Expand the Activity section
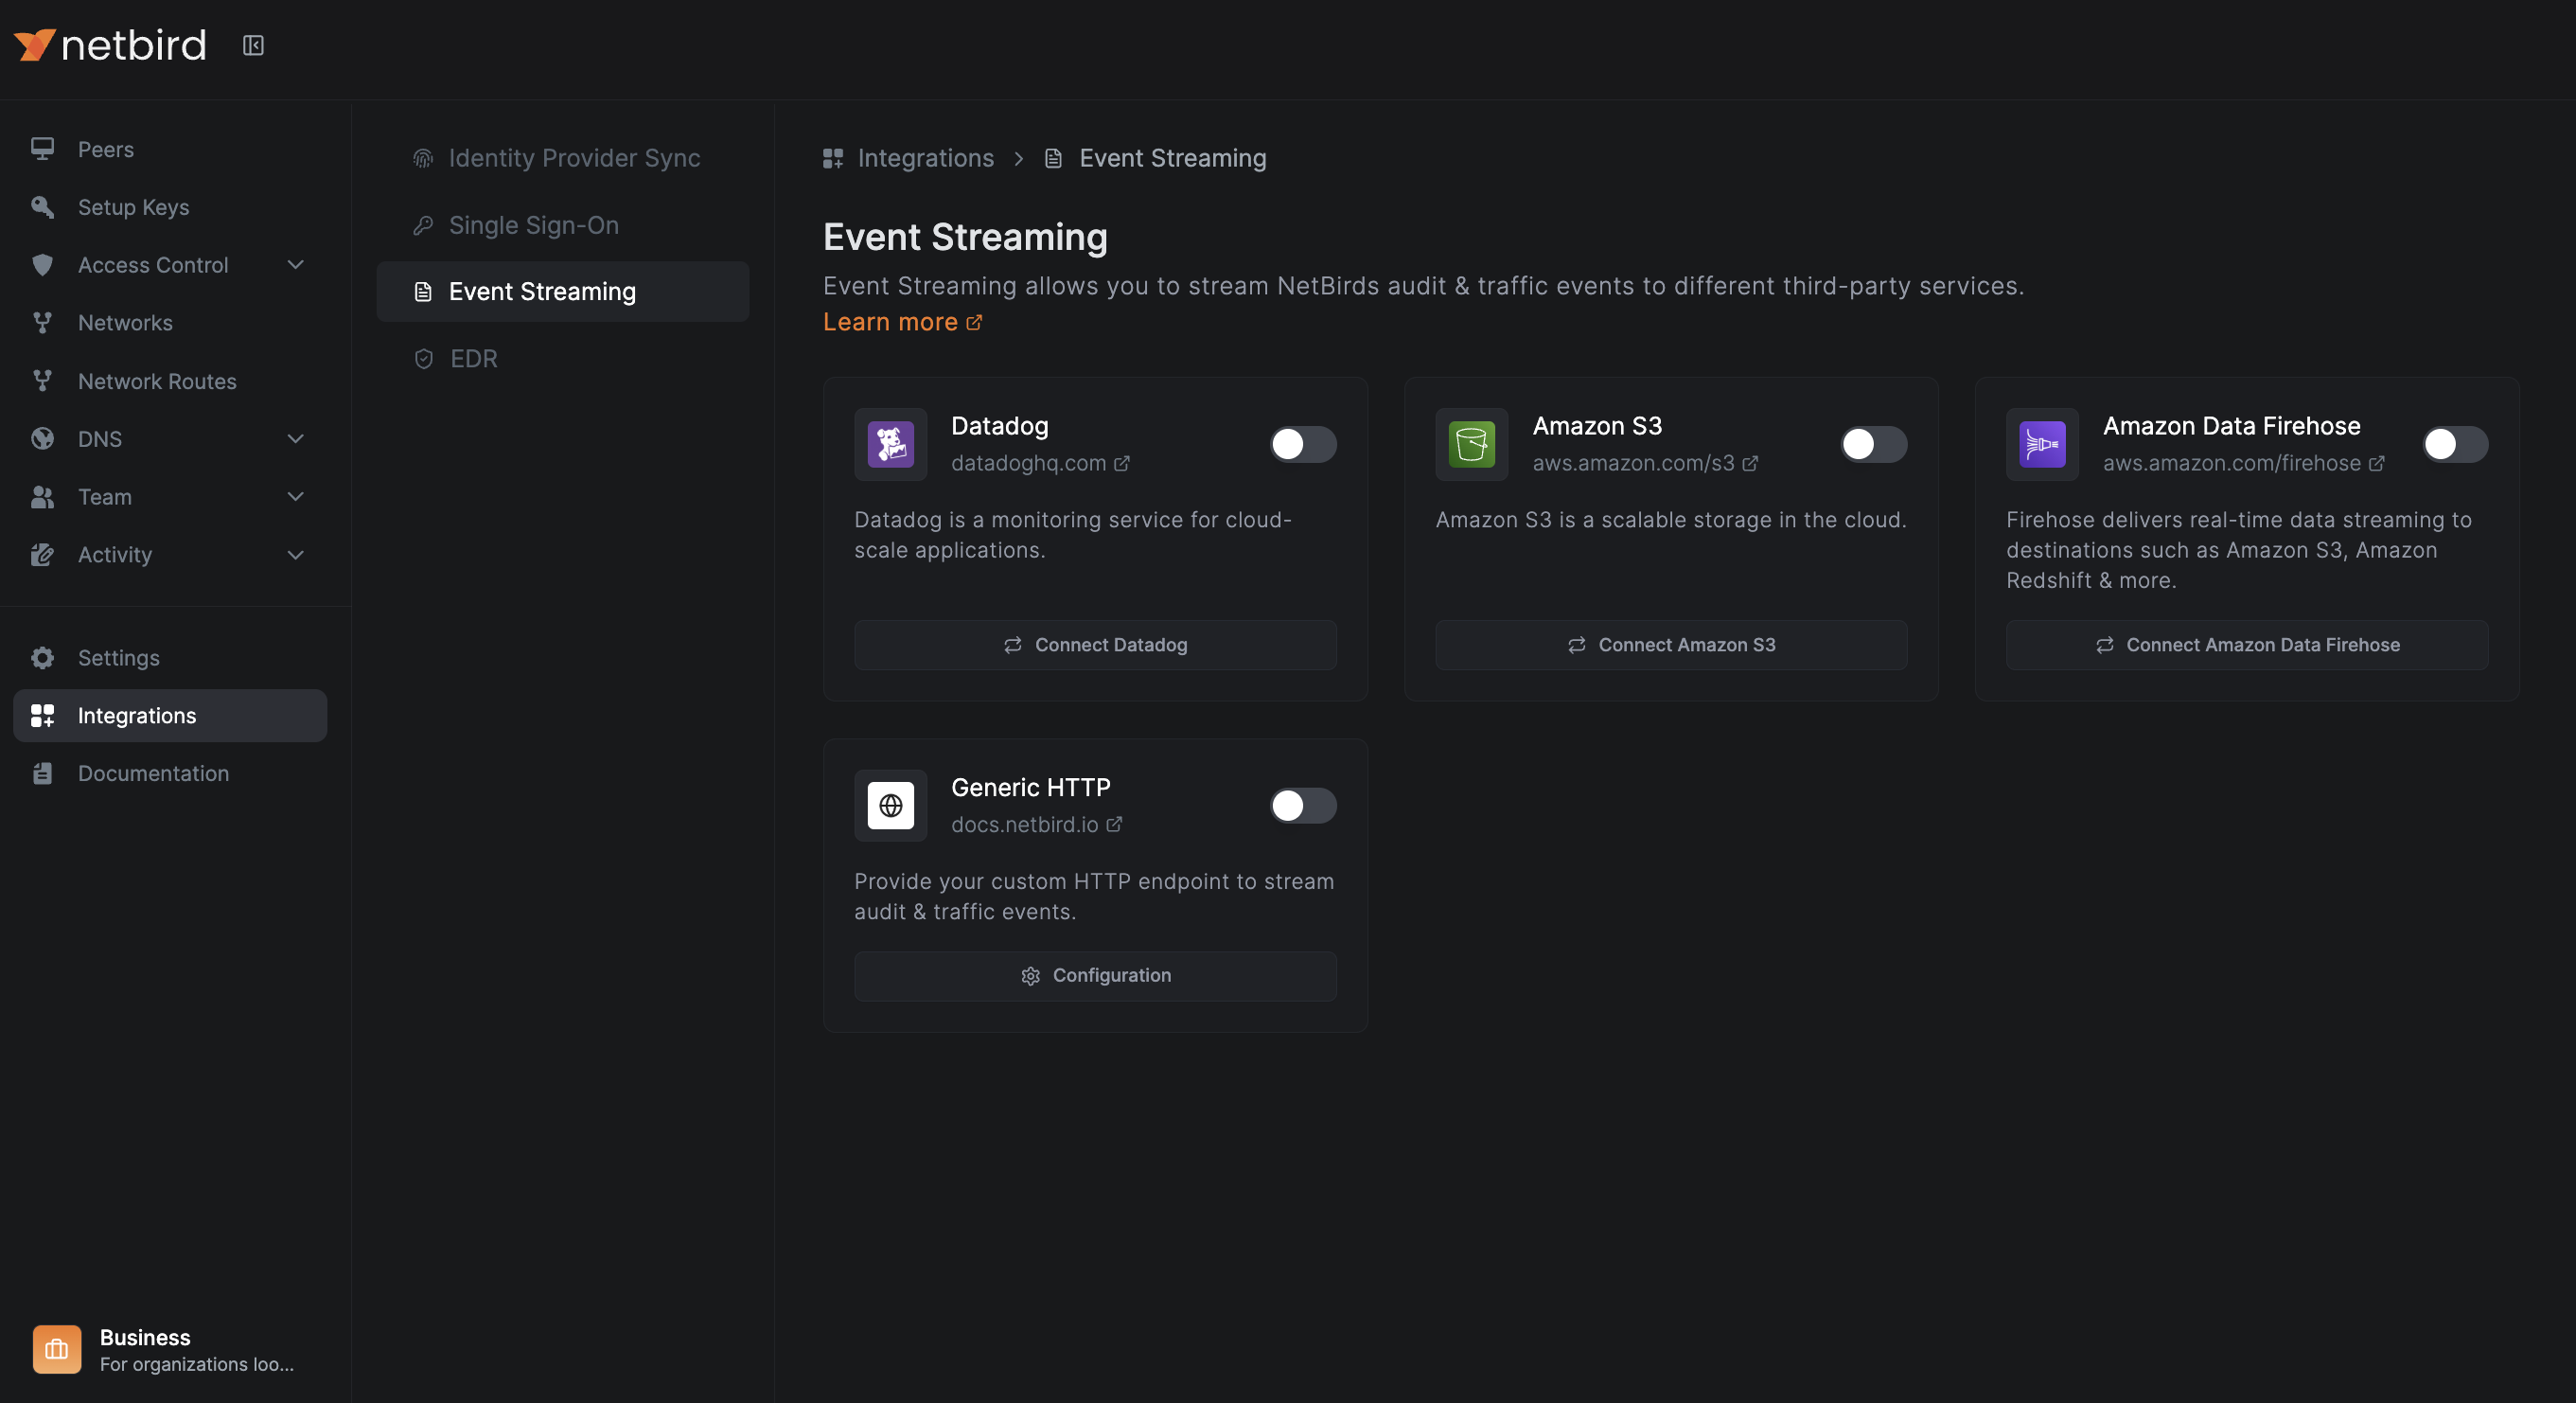This screenshot has height=1403, width=2576. click(295, 555)
